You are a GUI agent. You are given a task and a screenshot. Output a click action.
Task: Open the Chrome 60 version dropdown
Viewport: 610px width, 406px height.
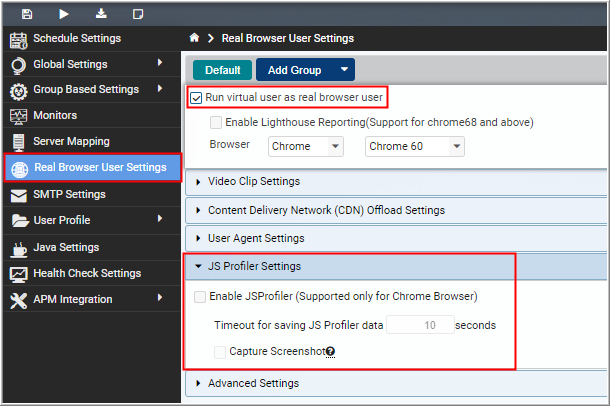pyautogui.click(x=415, y=147)
